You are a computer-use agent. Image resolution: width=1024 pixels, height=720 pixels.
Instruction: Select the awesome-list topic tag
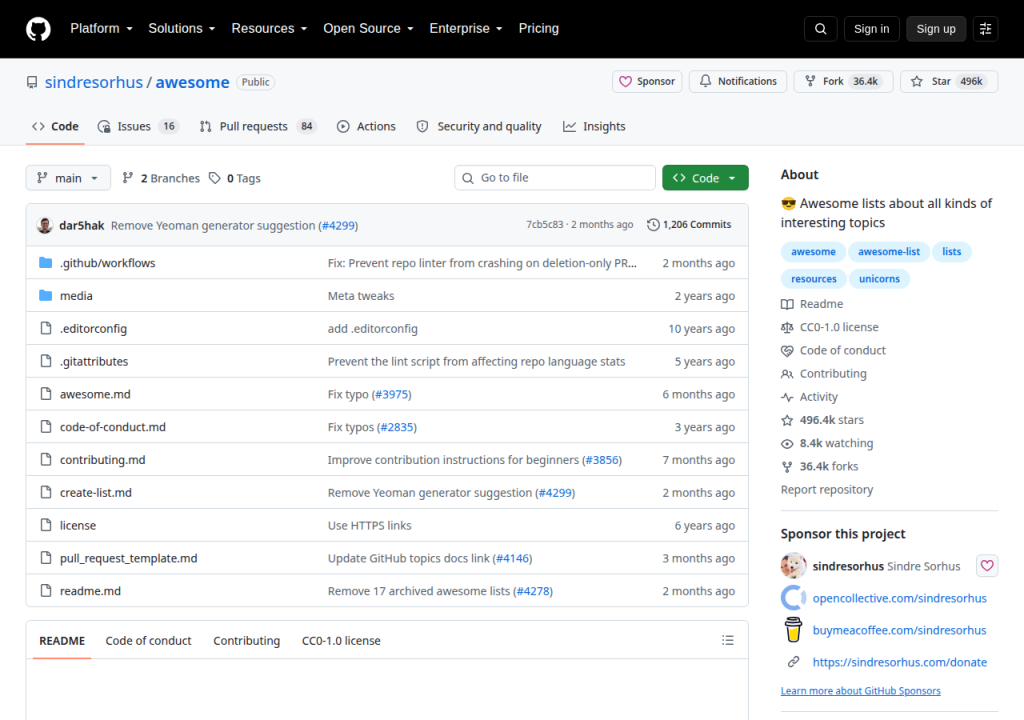coord(888,252)
